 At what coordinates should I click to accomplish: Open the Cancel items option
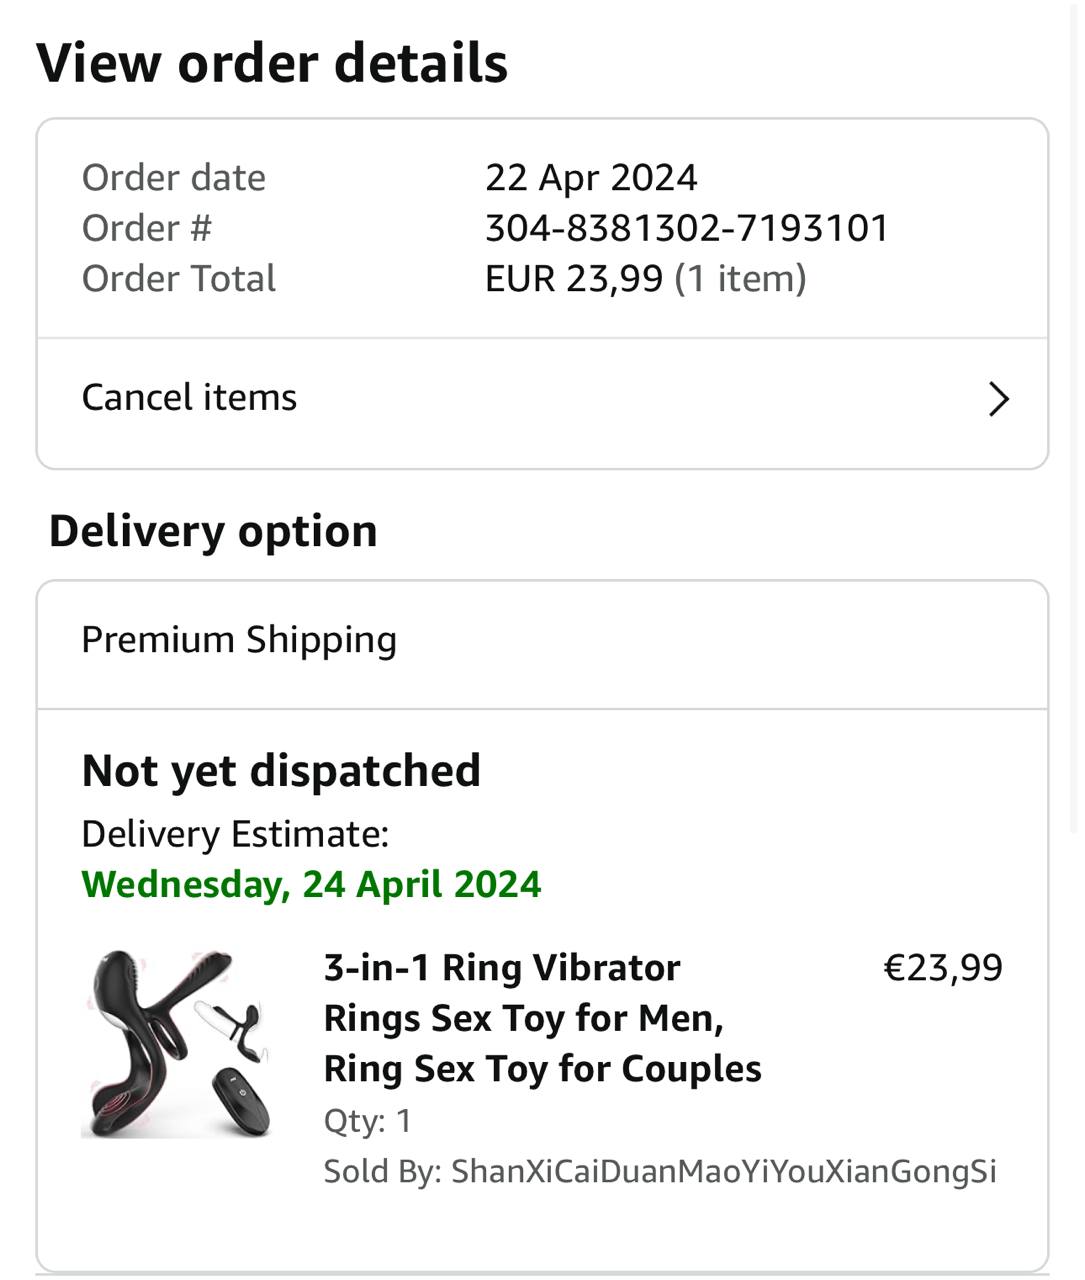pos(190,398)
